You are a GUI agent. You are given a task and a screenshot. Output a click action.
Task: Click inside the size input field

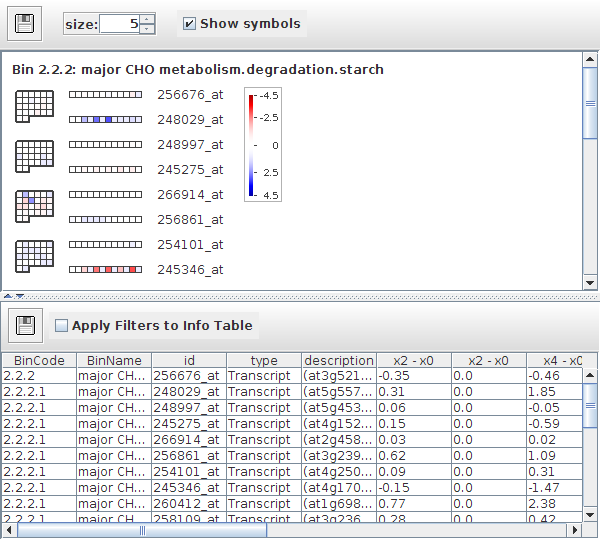pos(118,23)
